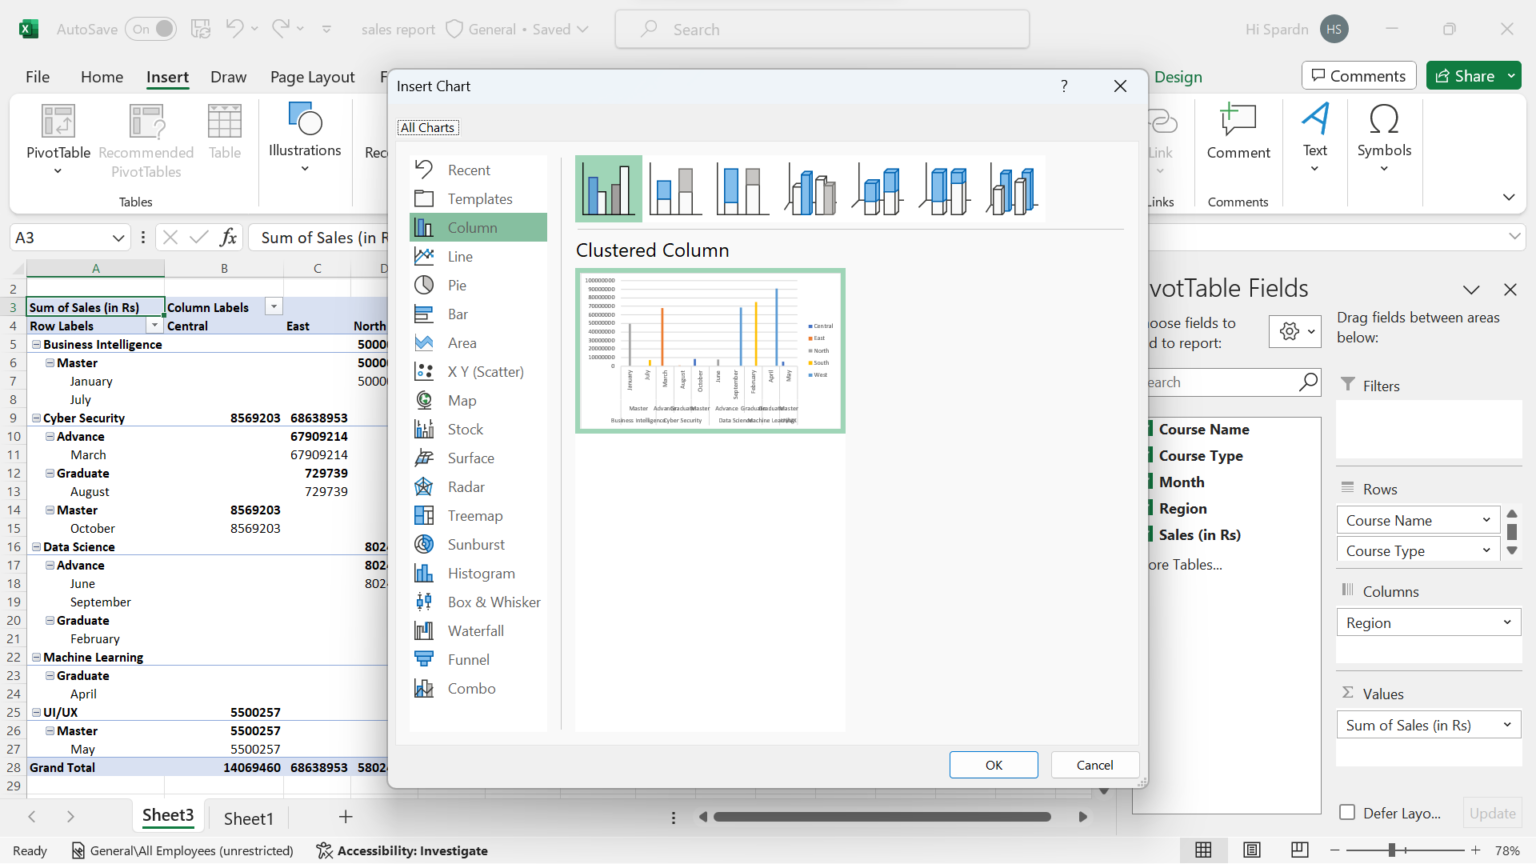Click the Name Box showing A3
Viewport: 1536px width, 864px height.
coord(60,237)
